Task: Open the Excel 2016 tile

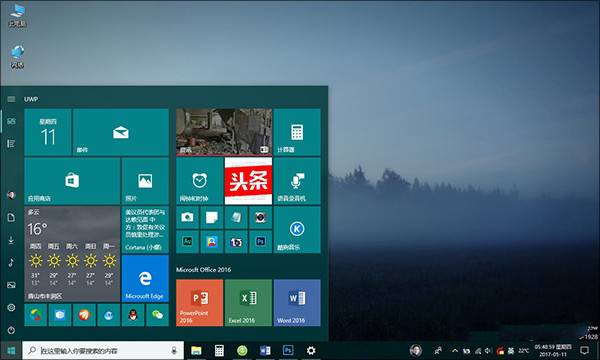Action: pyautogui.click(x=248, y=303)
